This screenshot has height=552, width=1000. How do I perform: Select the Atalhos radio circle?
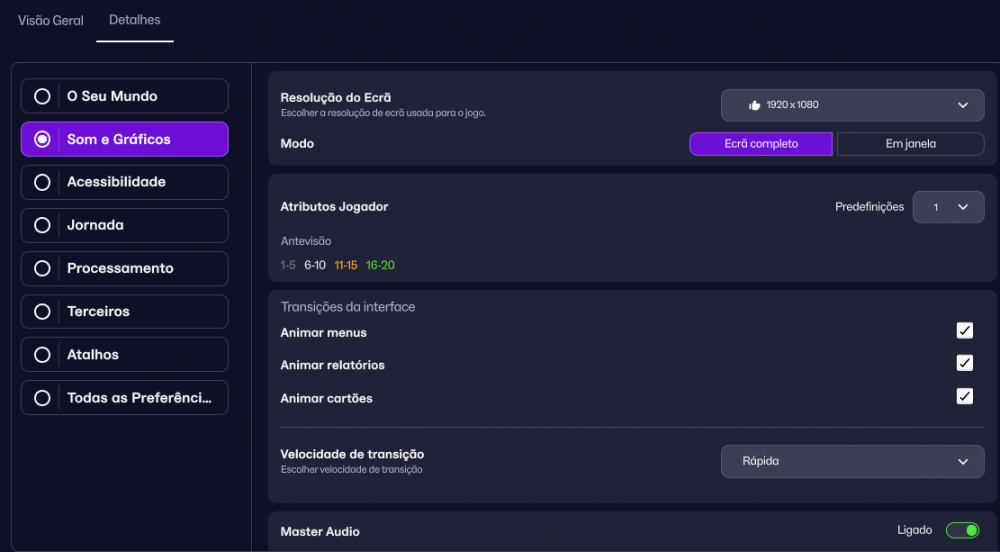(x=42, y=355)
